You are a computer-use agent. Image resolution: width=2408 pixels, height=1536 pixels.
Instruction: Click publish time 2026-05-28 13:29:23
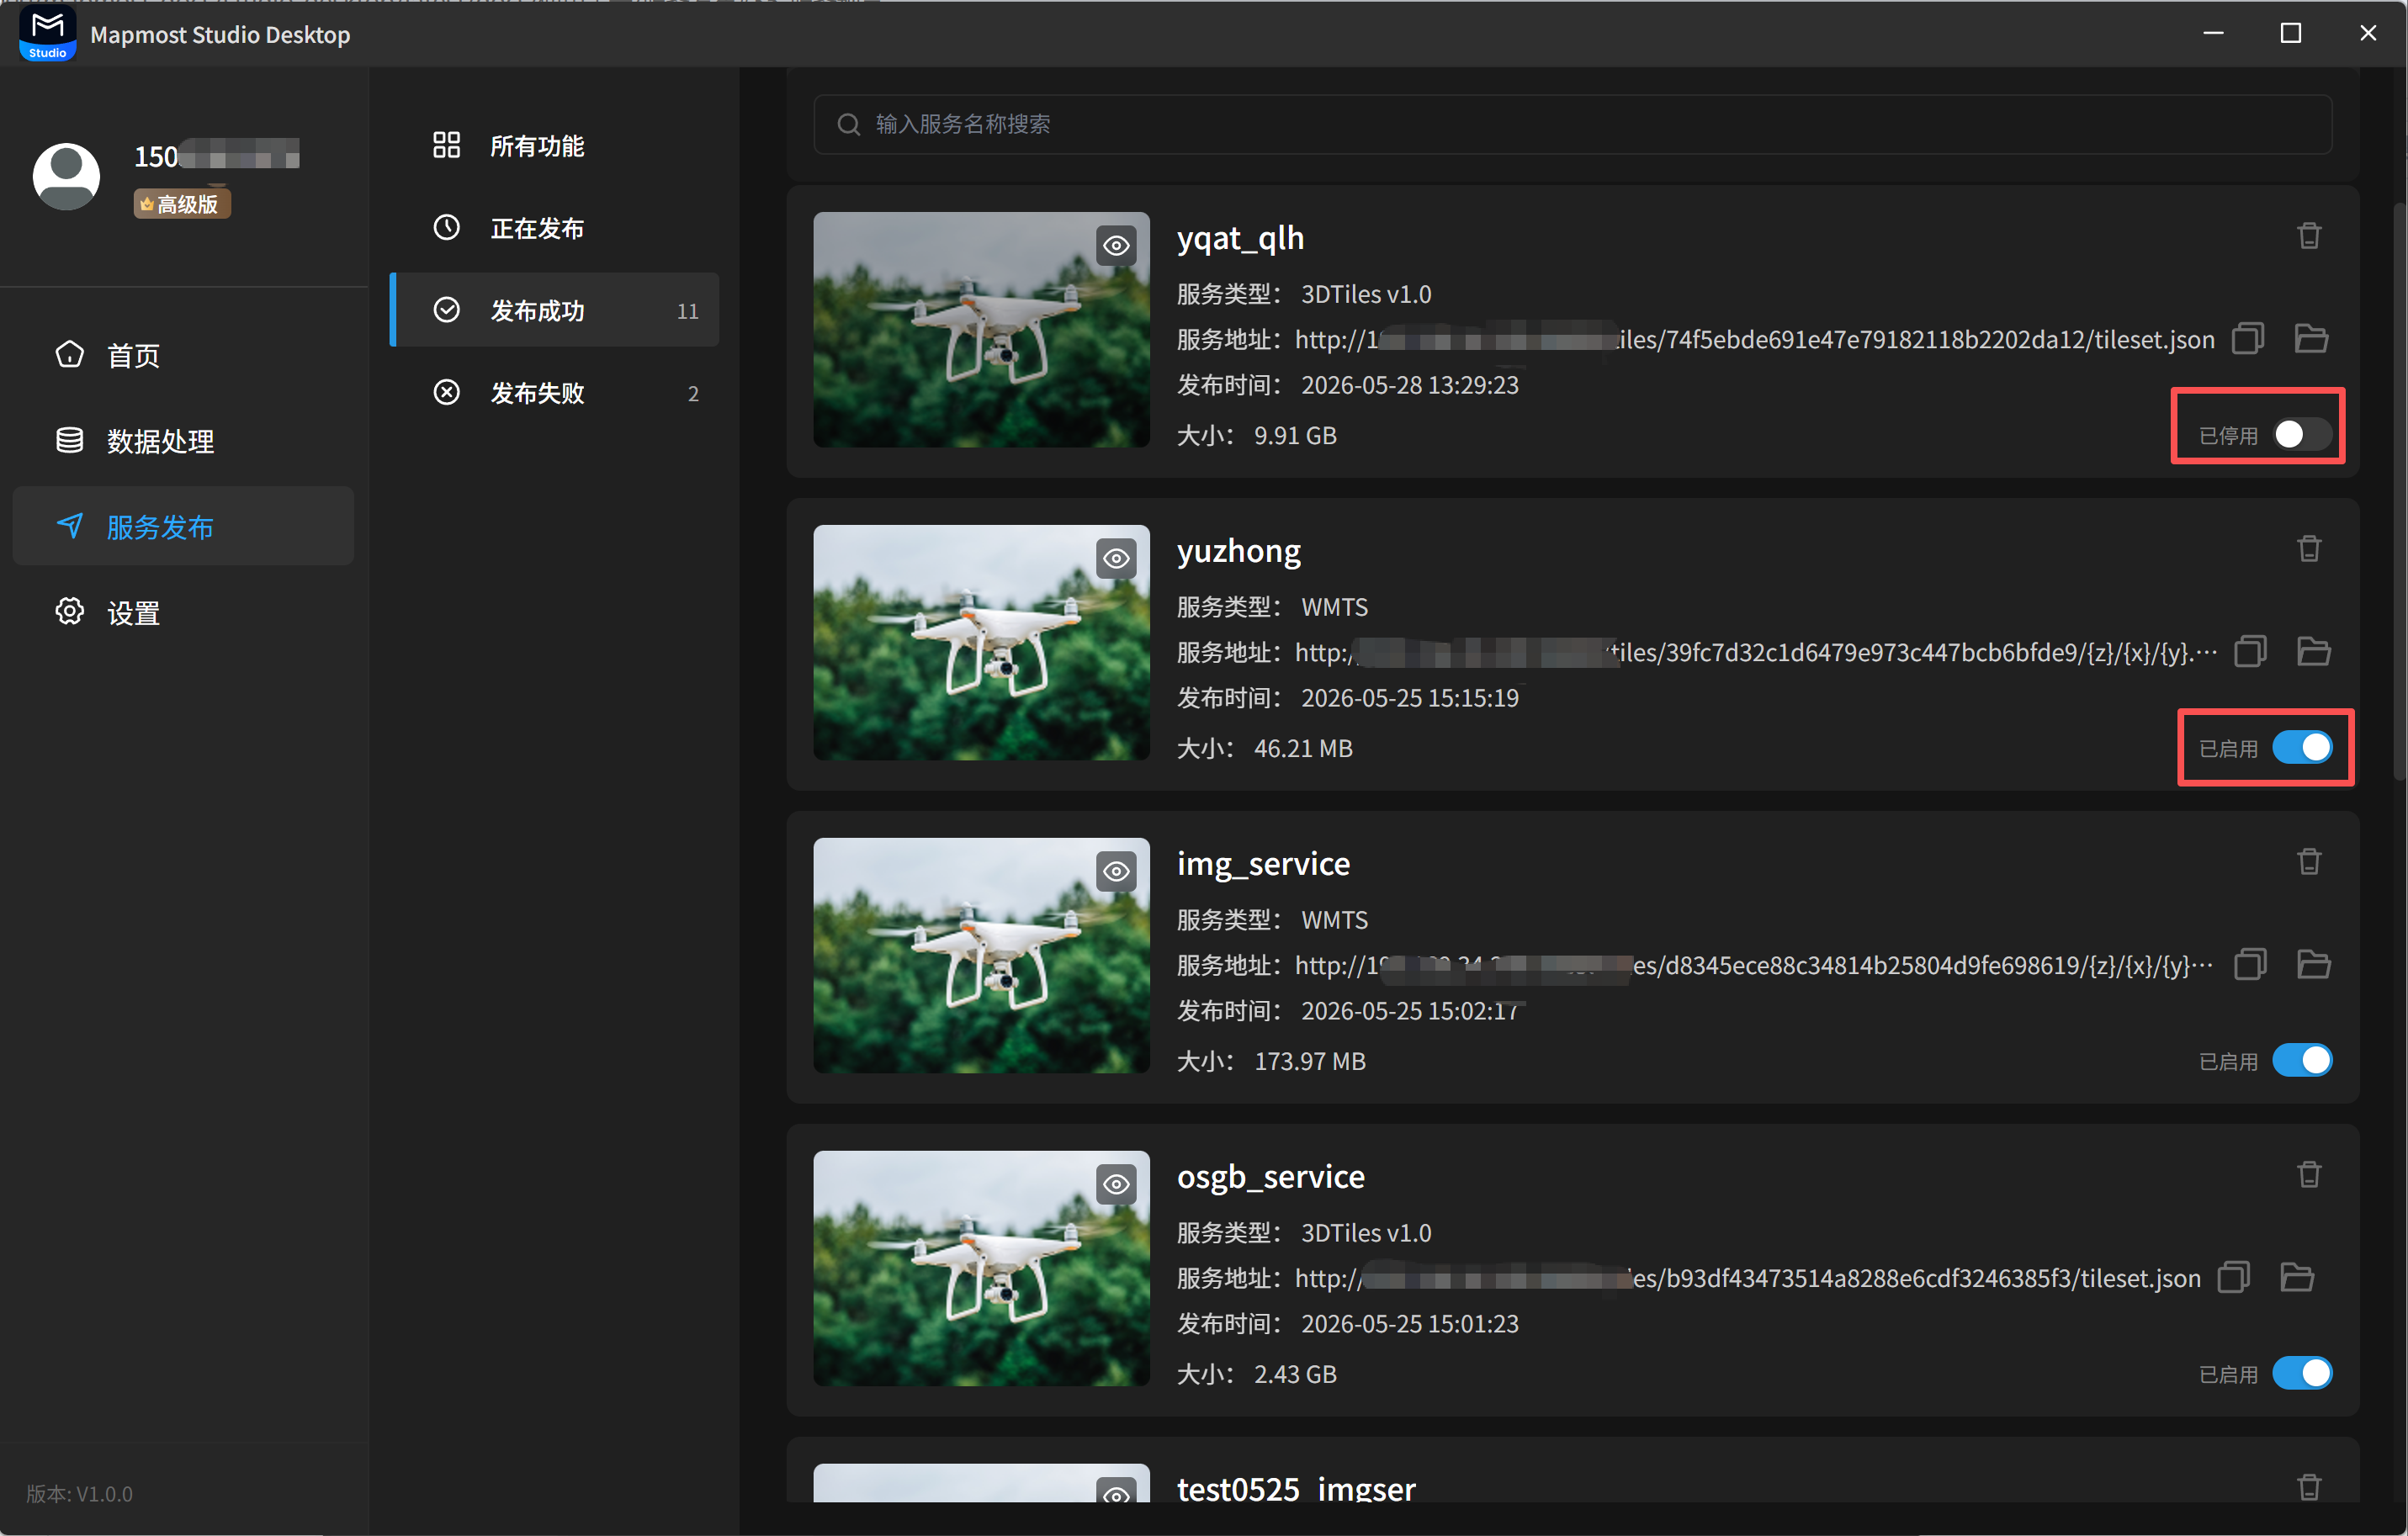1409,385
